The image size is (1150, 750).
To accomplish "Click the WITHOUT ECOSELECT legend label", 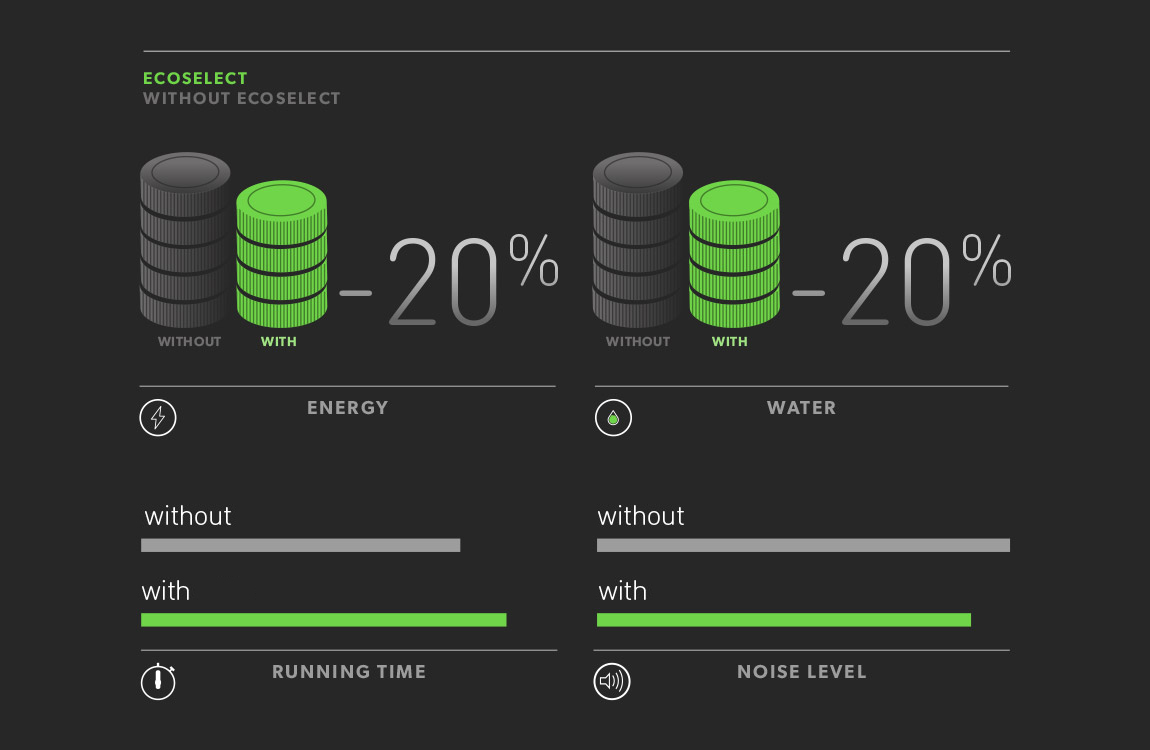I will pos(242,98).
